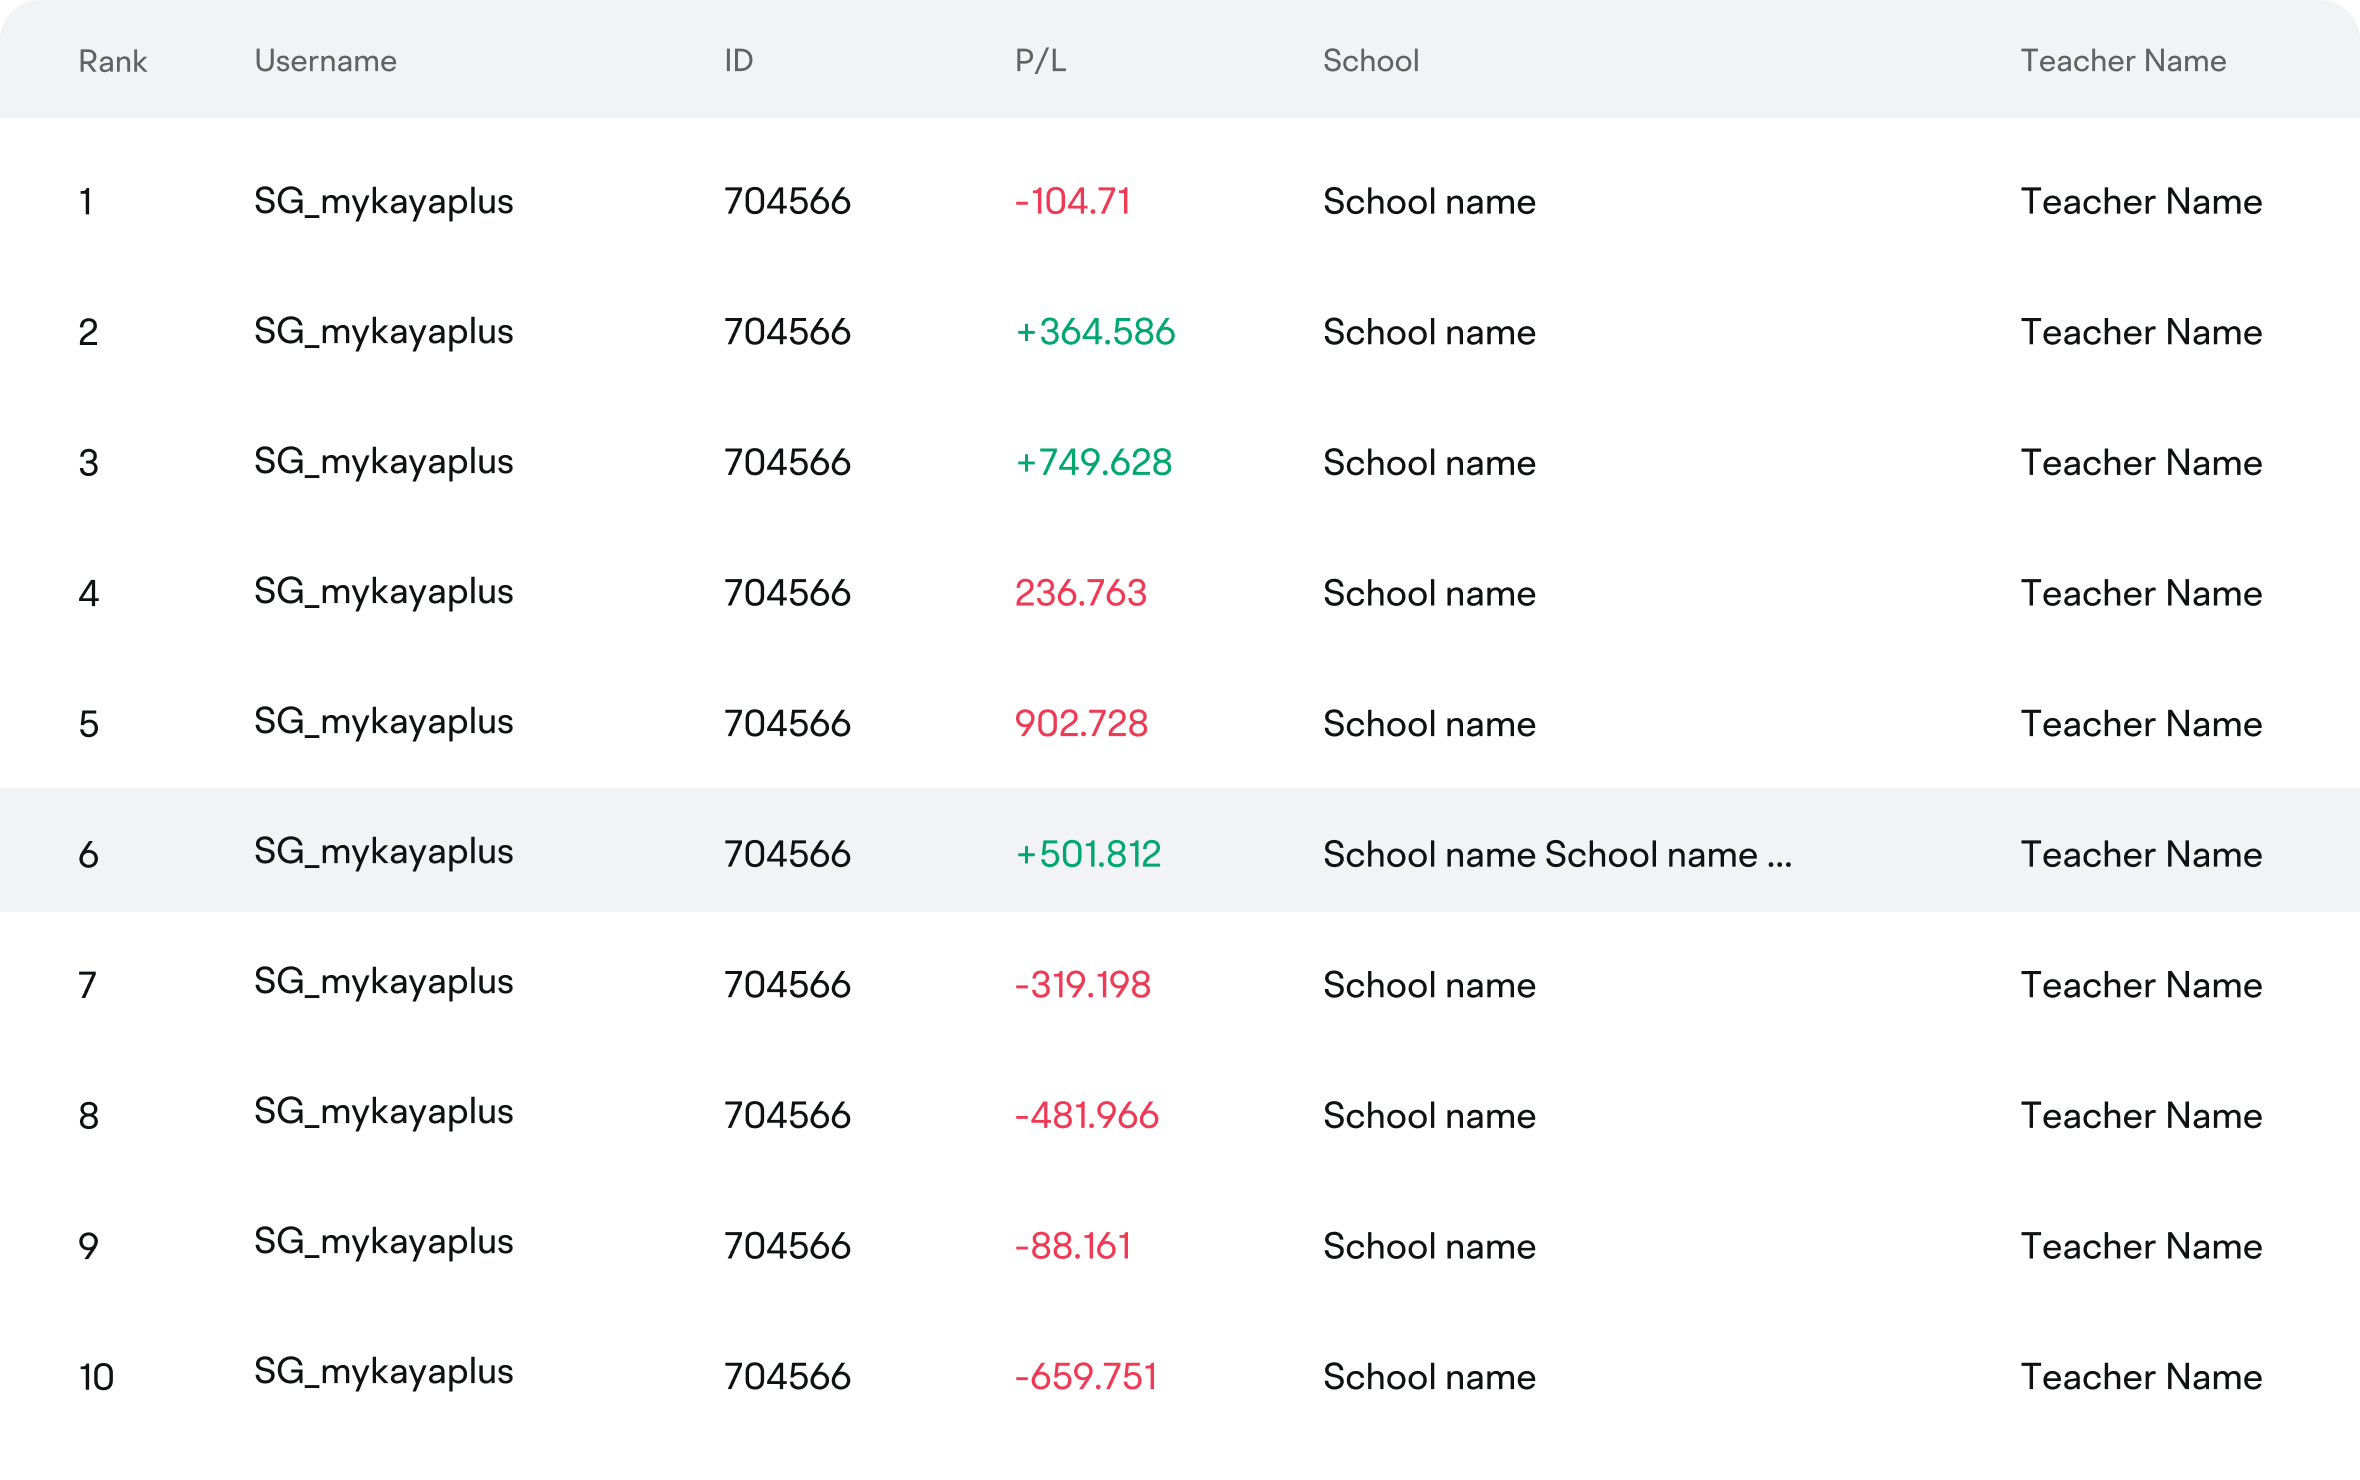Image resolution: width=2360 pixels, height=1480 pixels.
Task: Click the -319.198 P/L value
Action: (1082, 985)
